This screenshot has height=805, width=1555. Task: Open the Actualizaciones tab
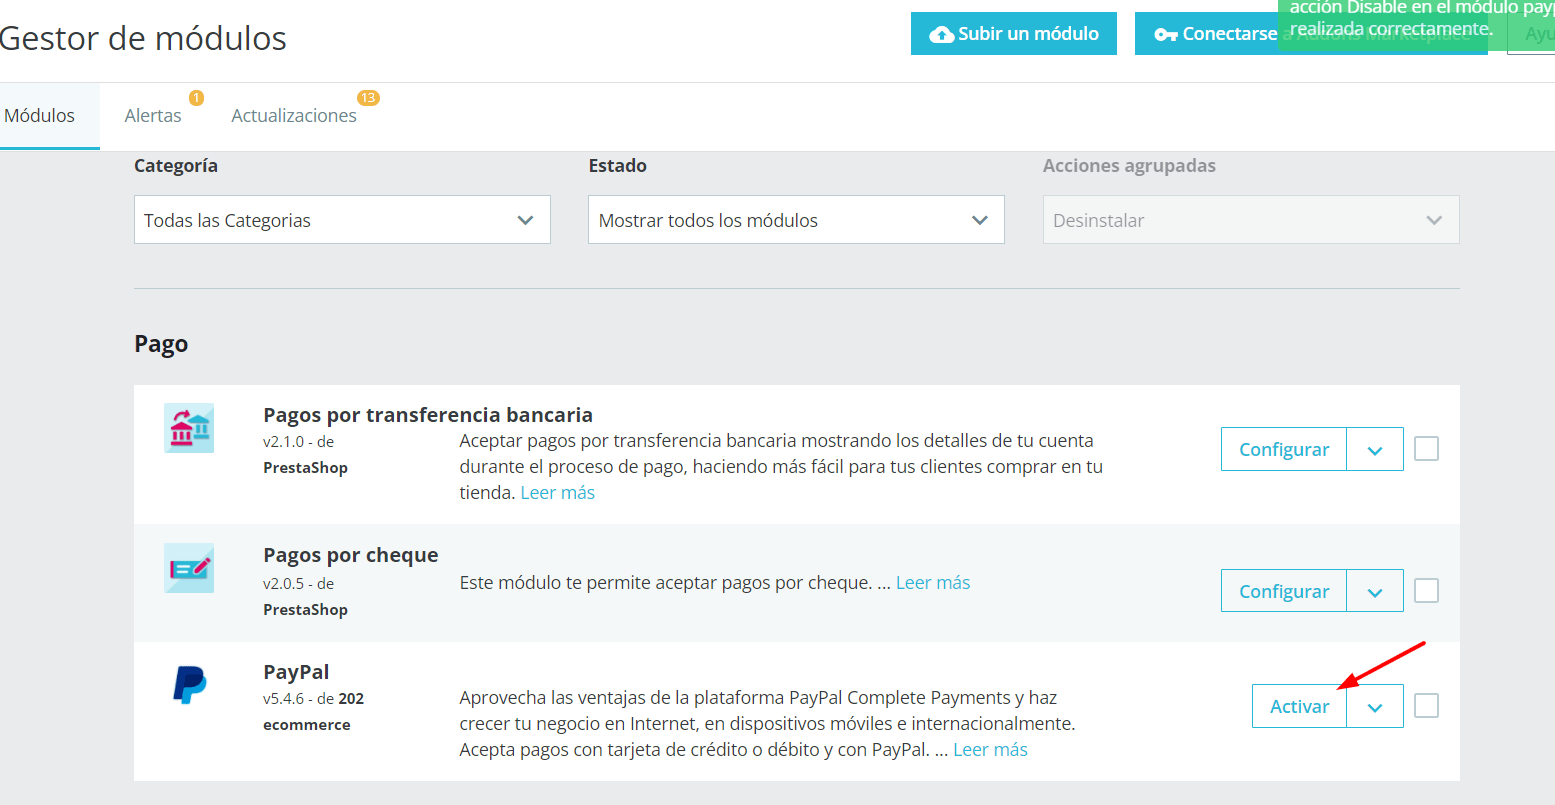tap(294, 116)
